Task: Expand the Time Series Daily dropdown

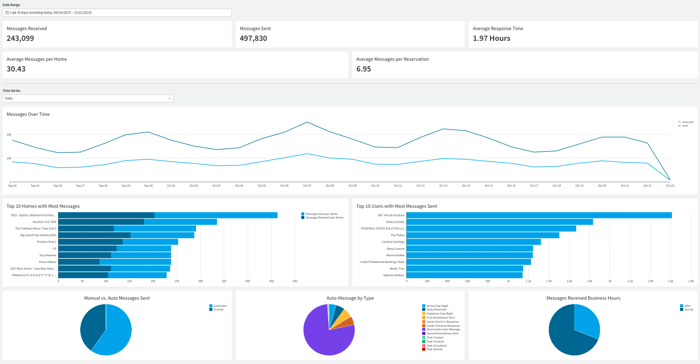Action: tap(88, 98)
